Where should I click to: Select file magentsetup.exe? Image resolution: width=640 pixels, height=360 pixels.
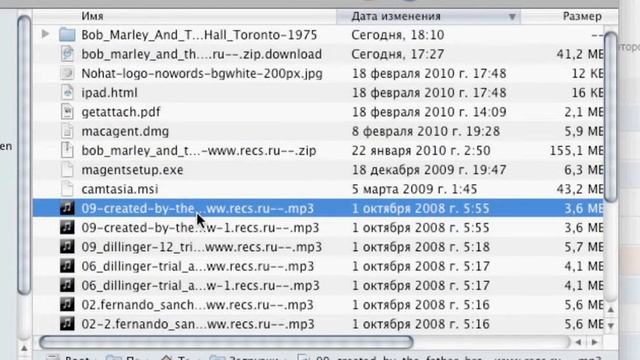(x=132, y=170)
